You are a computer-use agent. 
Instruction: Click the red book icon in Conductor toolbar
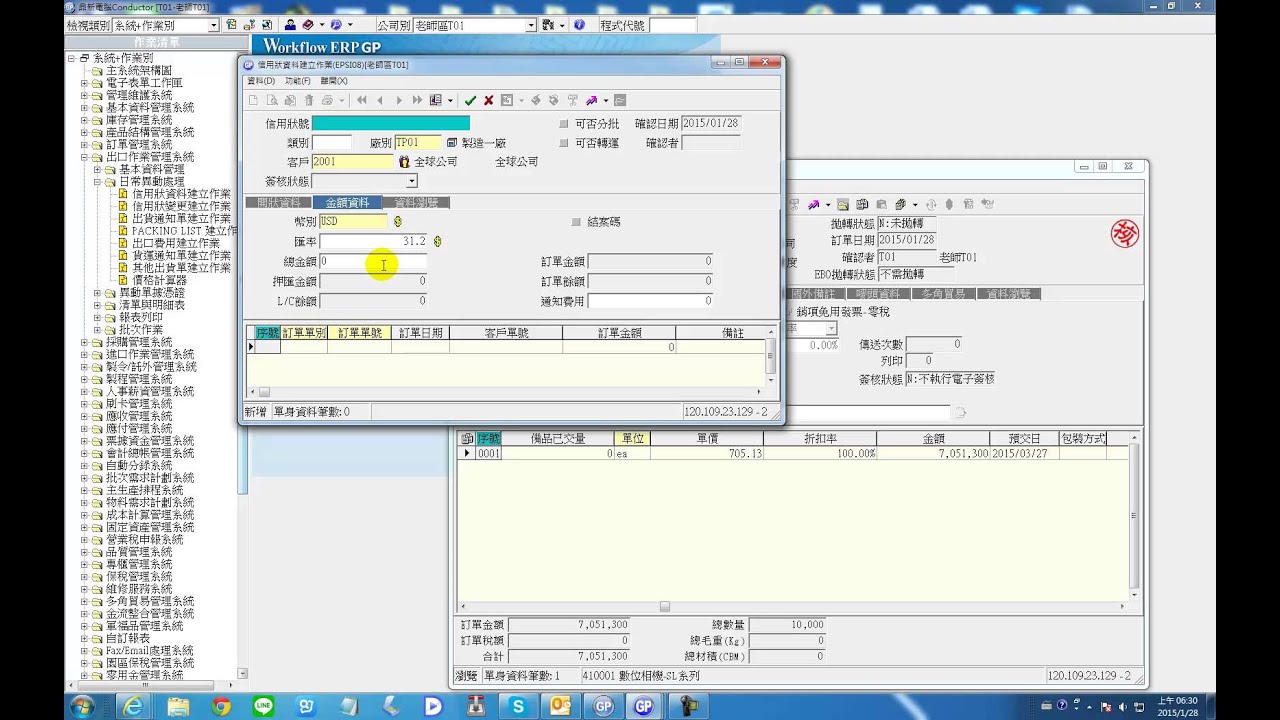[x=308, y=25]
